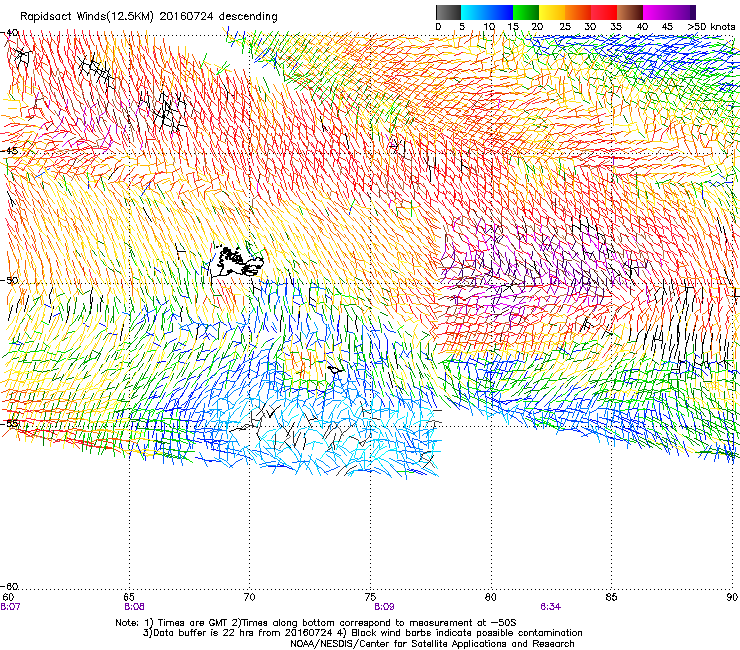This screenshot has height=650, width=740.
Task: Click the ">50 knots" legend label
Action: click(x=711, y=27)
